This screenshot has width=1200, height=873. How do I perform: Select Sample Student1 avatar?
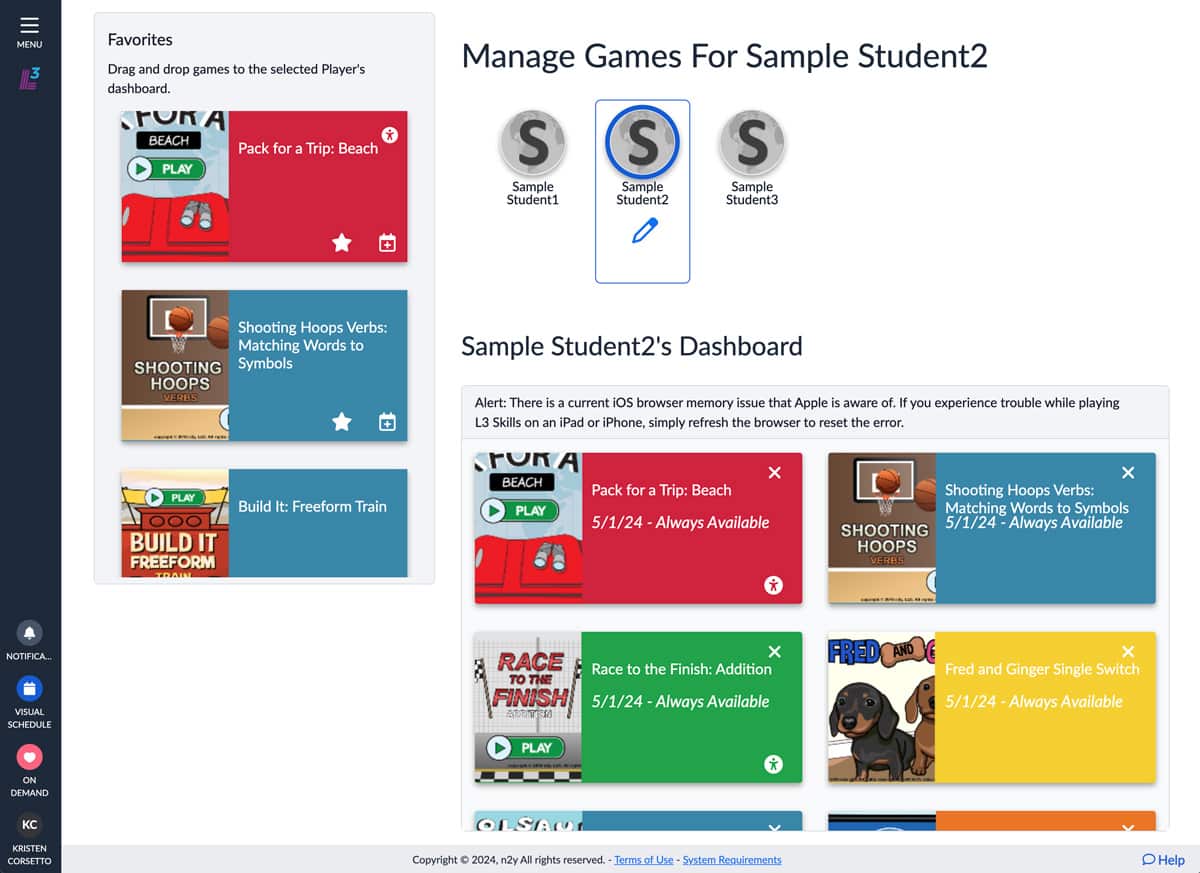533,144
